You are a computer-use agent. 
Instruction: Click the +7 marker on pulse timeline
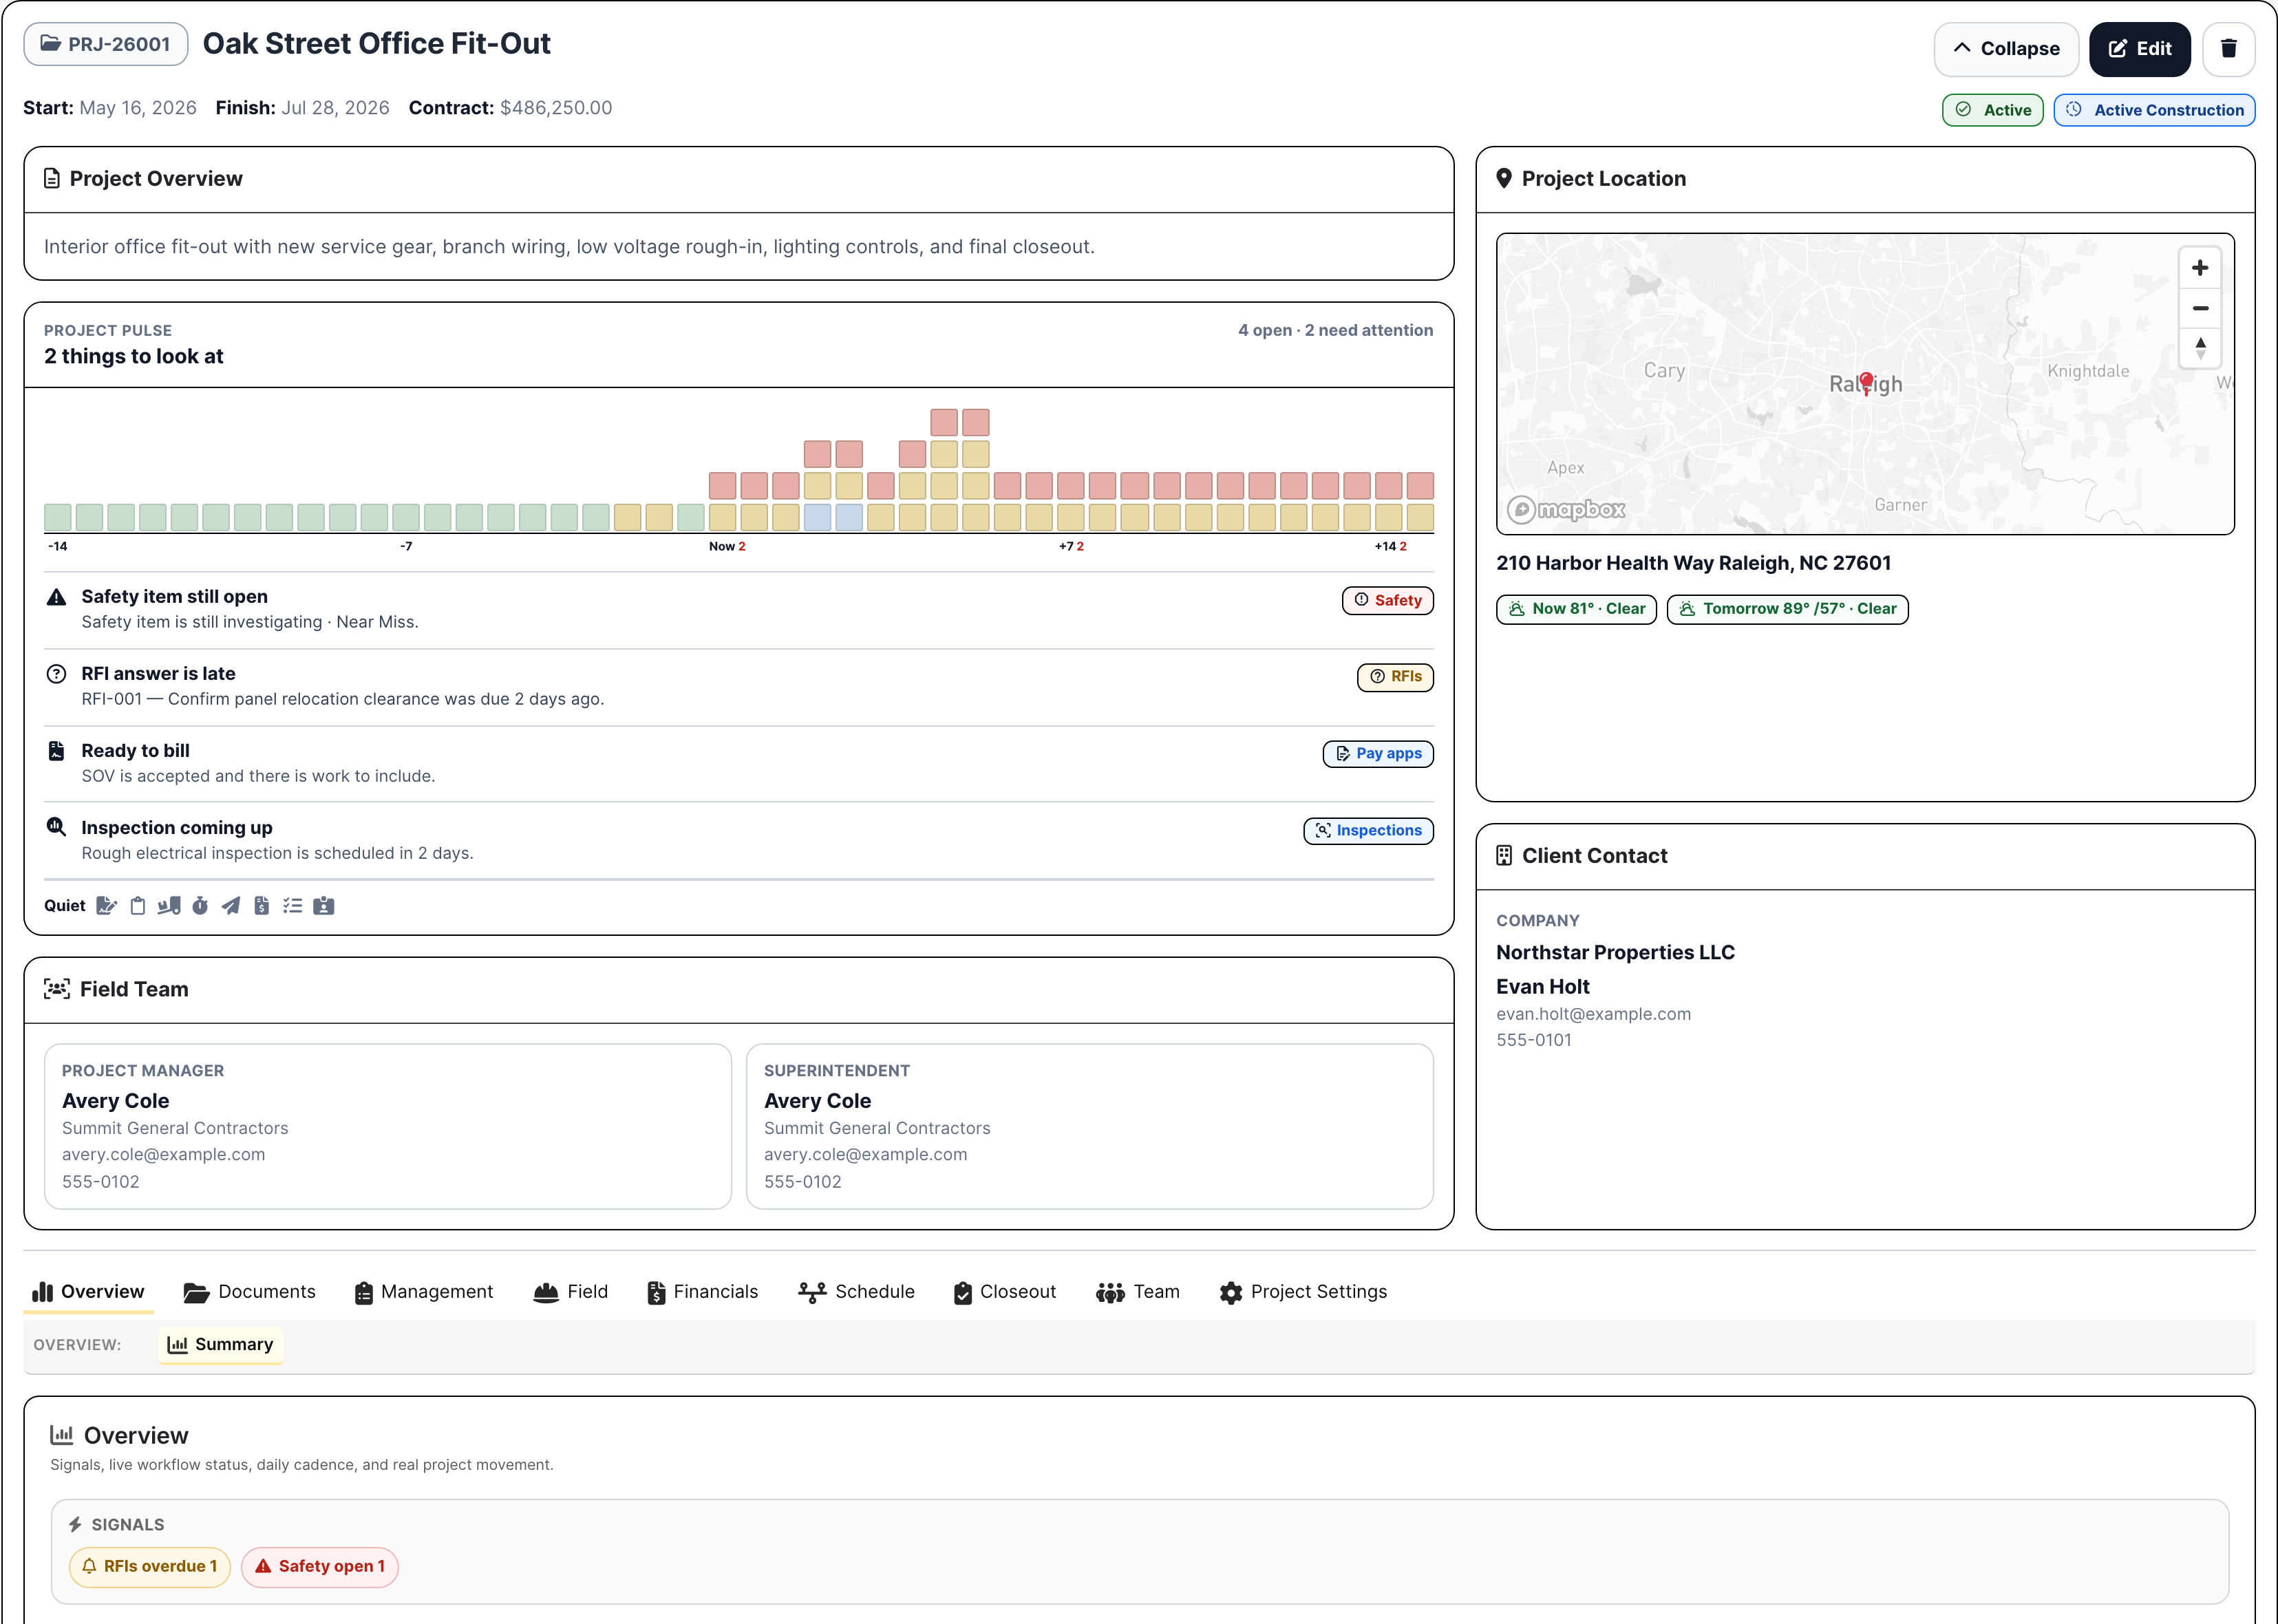[x=1071, y=546]
